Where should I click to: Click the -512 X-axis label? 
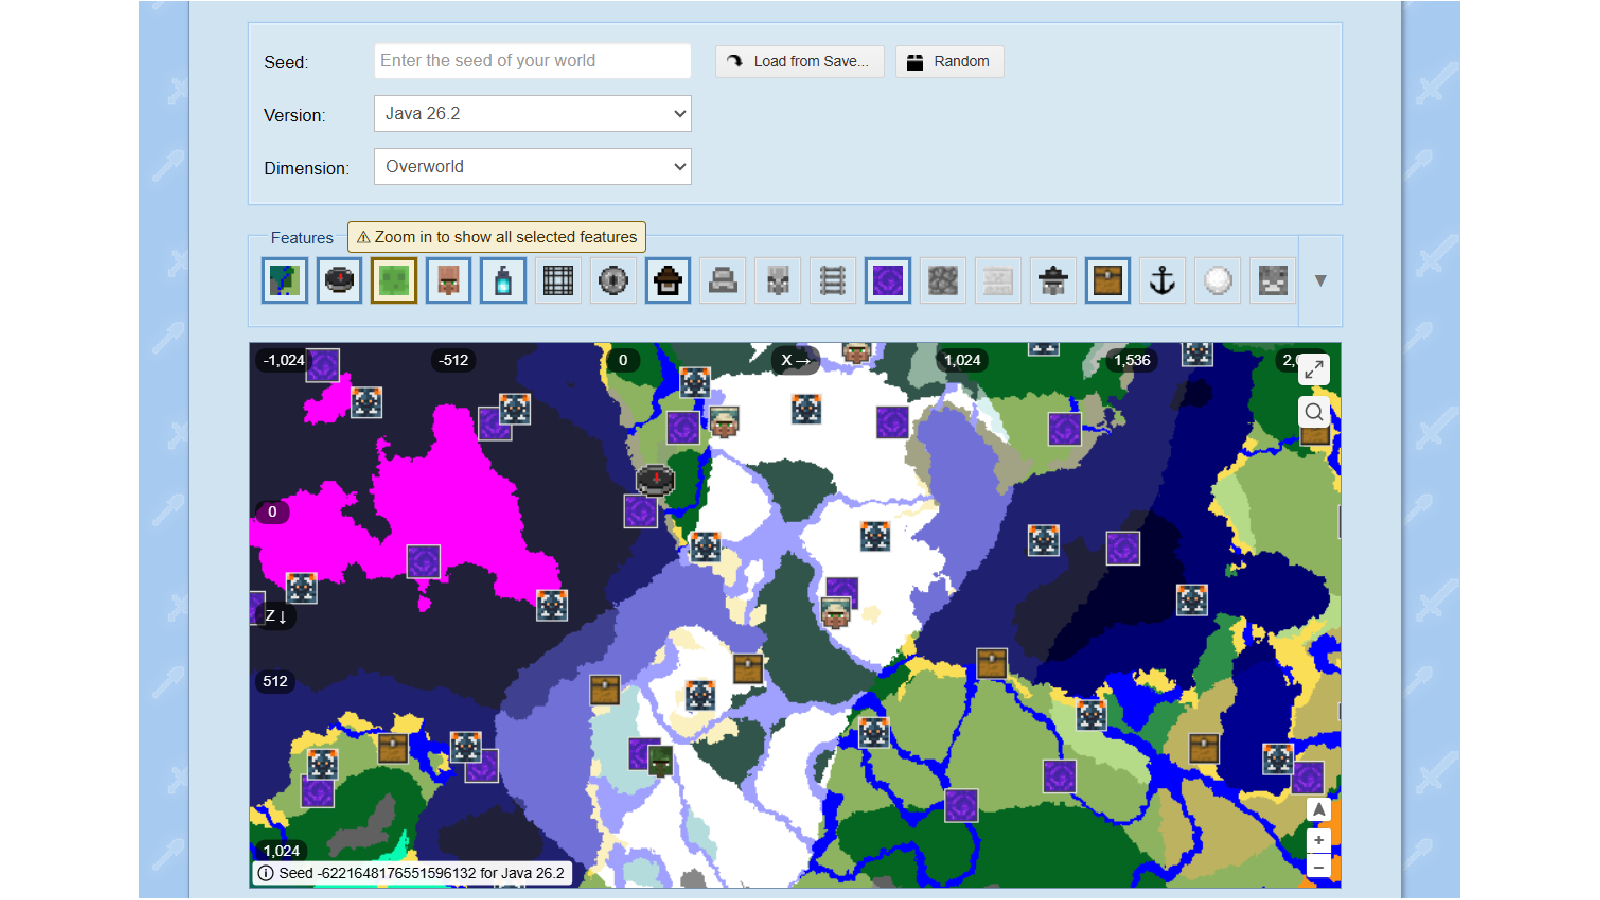click(x=454, y=360)
